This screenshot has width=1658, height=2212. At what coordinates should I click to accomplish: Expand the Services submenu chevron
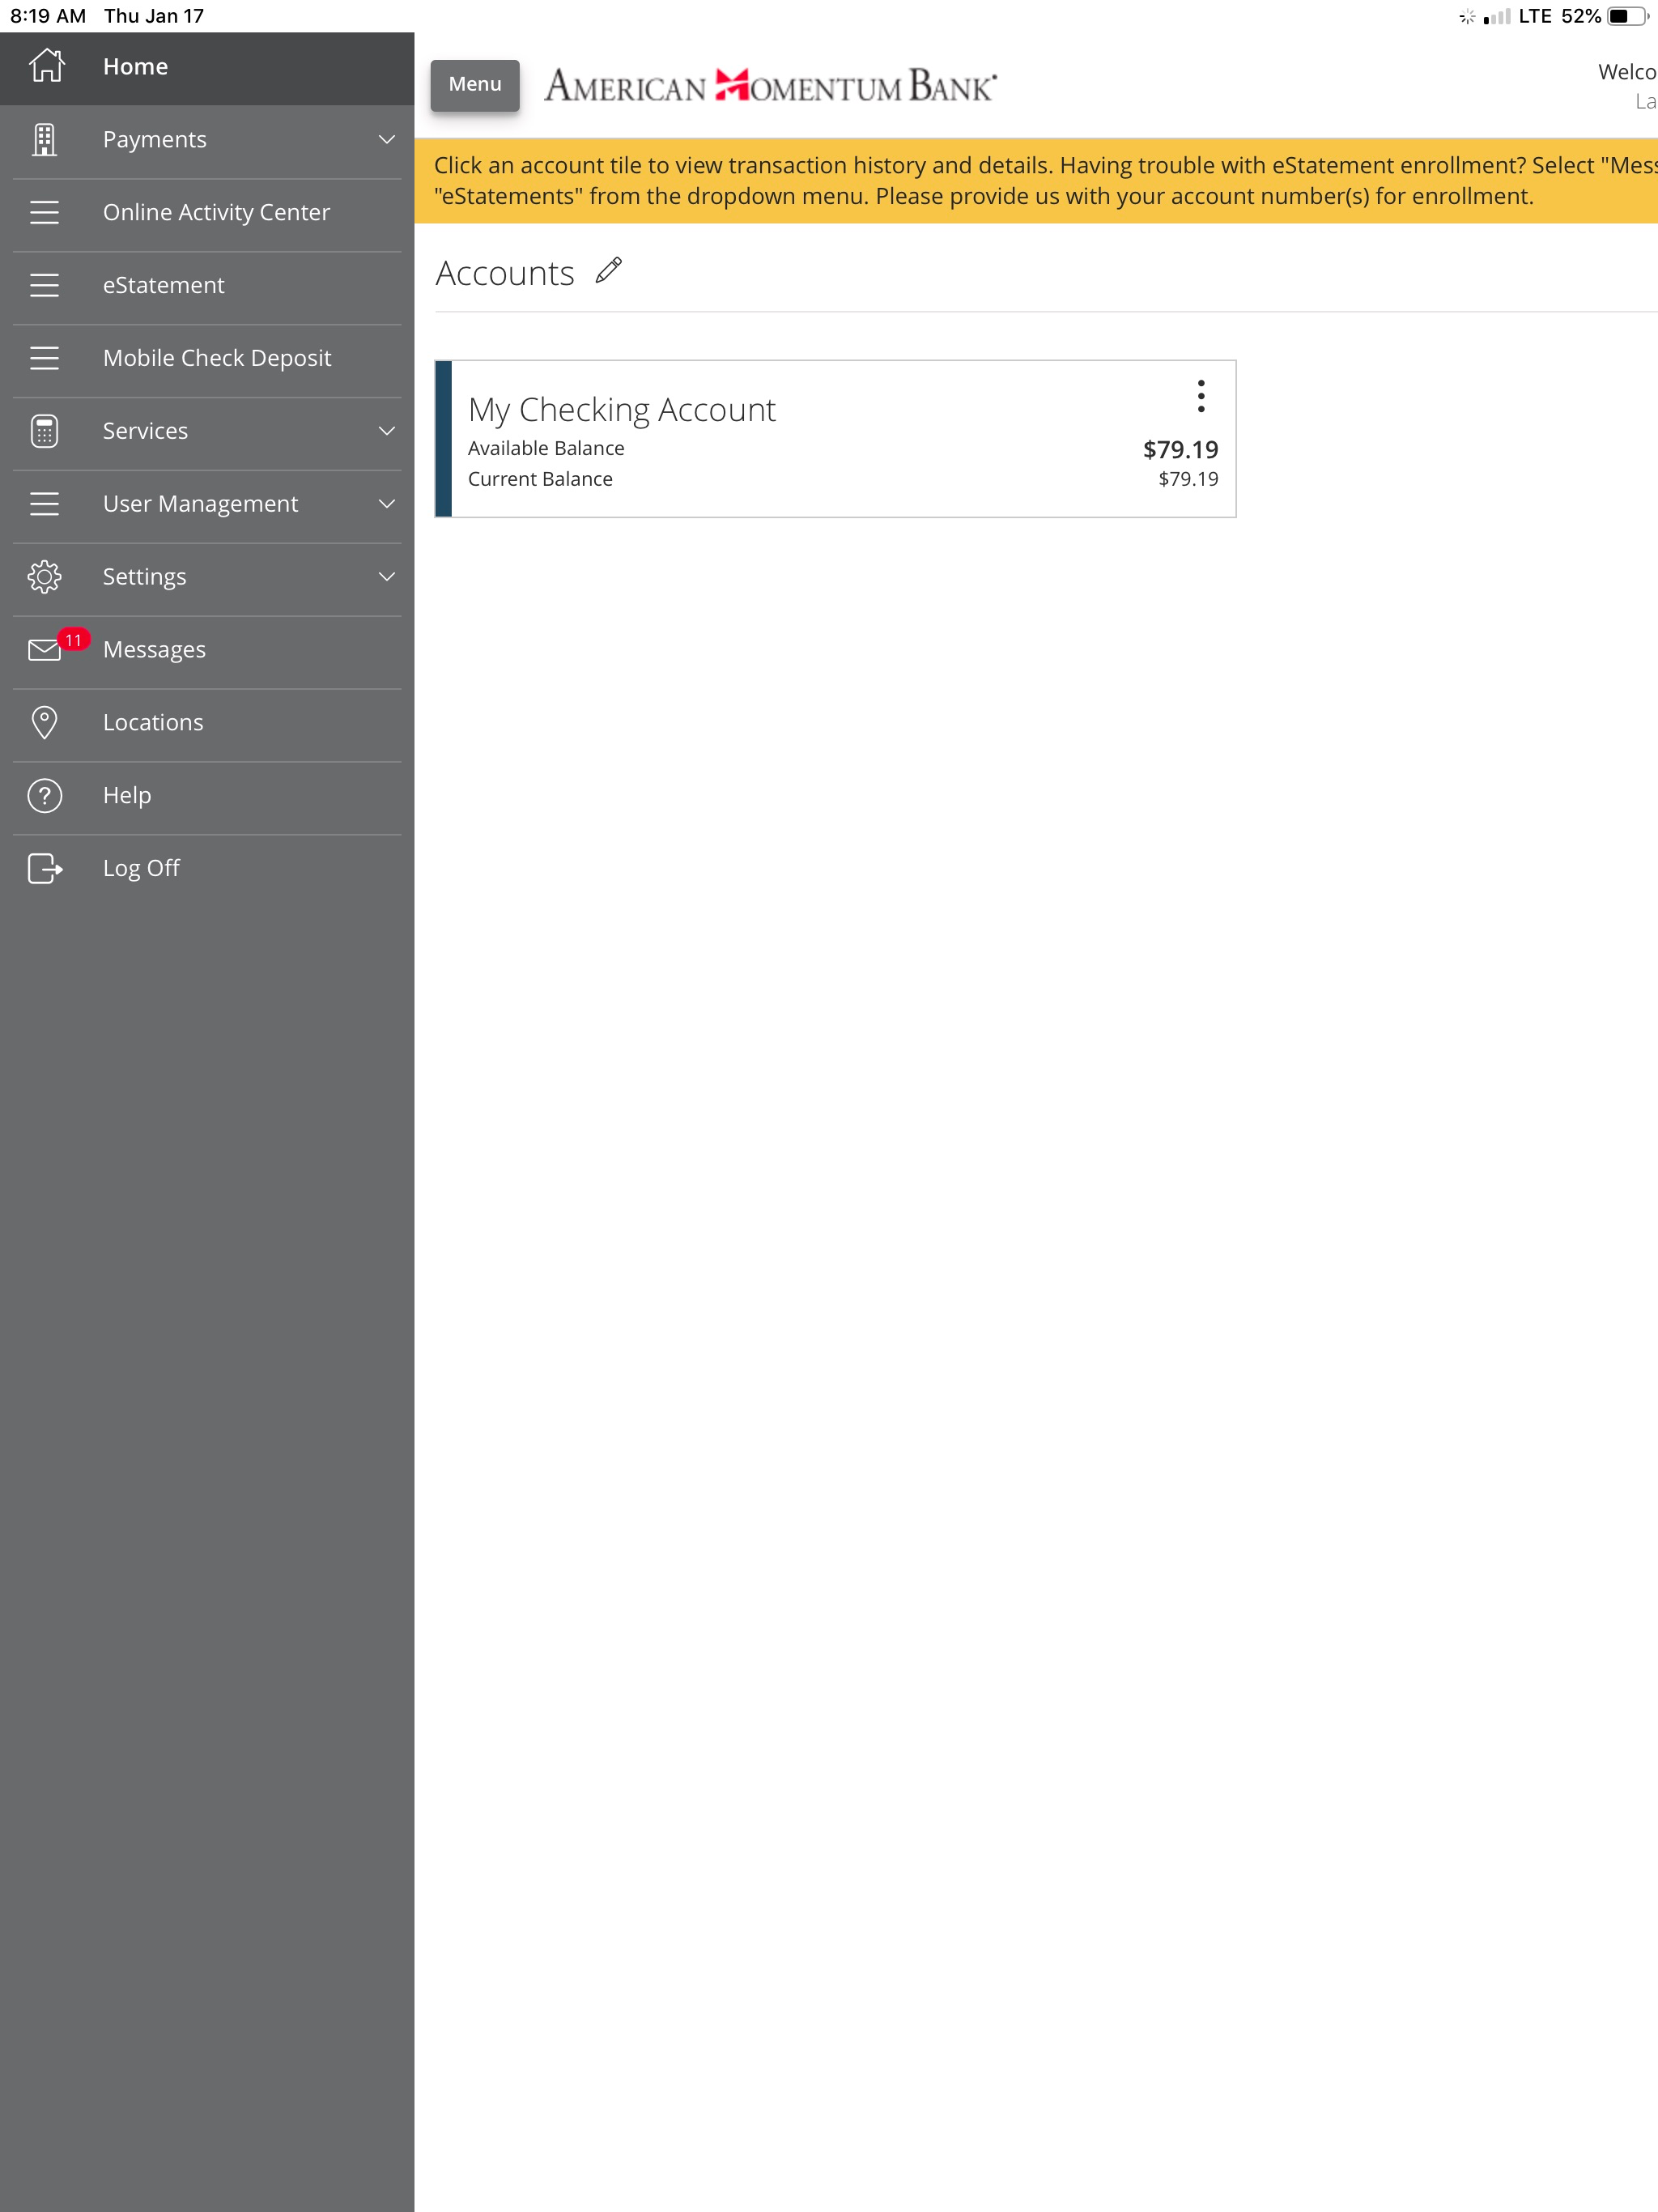[387, 431]
